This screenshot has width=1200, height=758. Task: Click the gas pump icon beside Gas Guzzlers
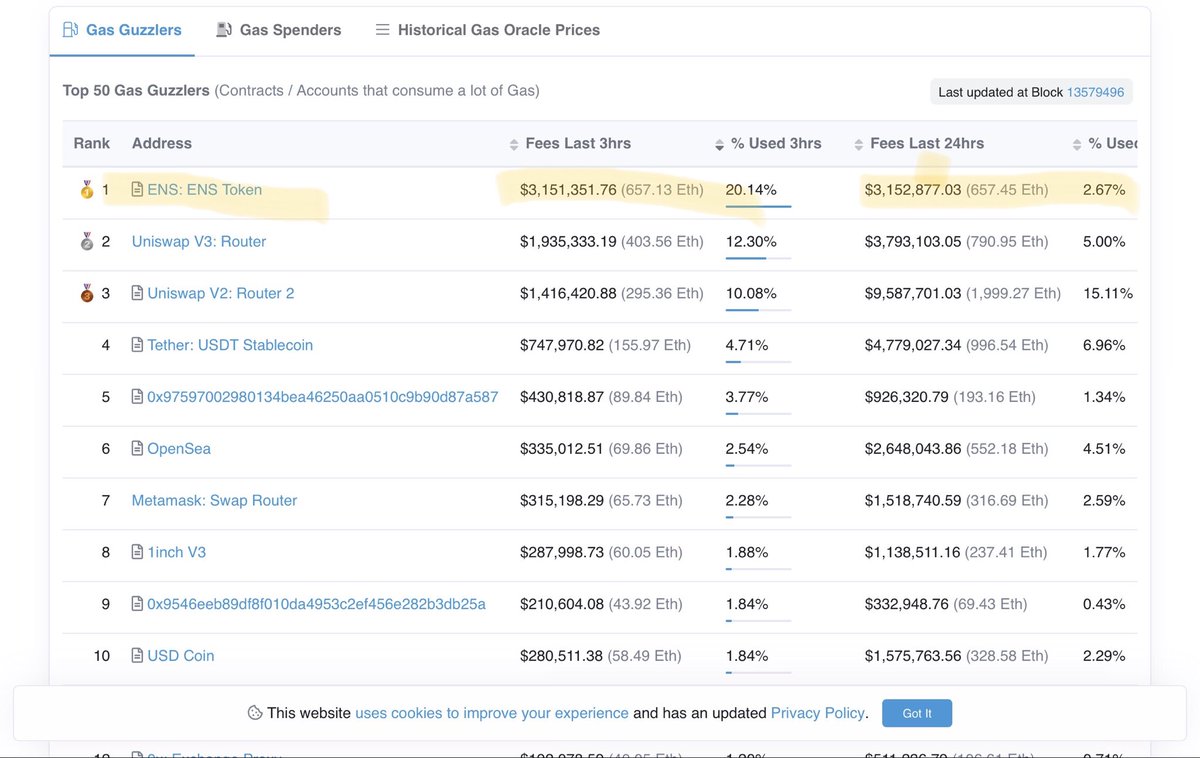(70, 30)
